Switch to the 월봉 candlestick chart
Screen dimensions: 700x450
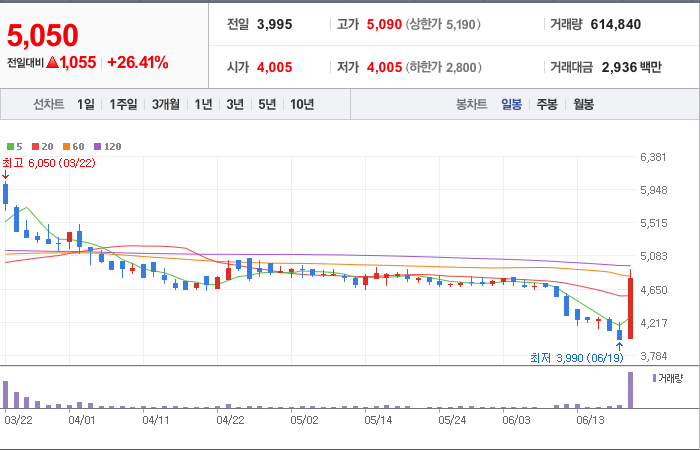pyautogui.click(x=583, y=104)
